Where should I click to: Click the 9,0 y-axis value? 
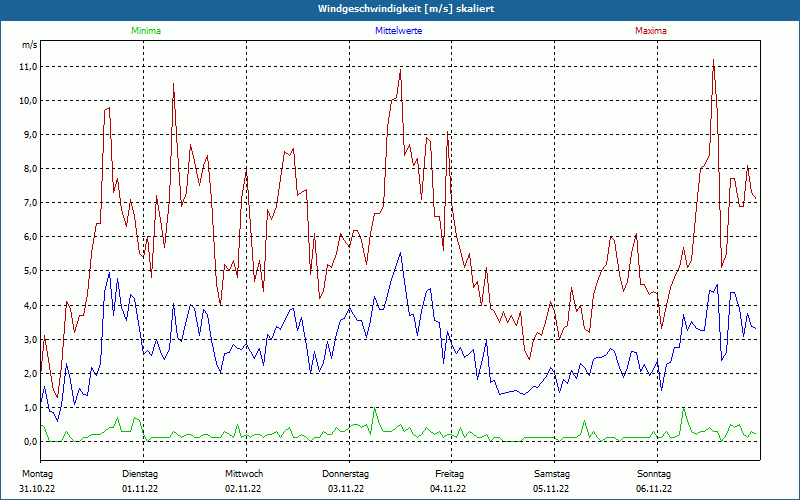click(30, 135)
